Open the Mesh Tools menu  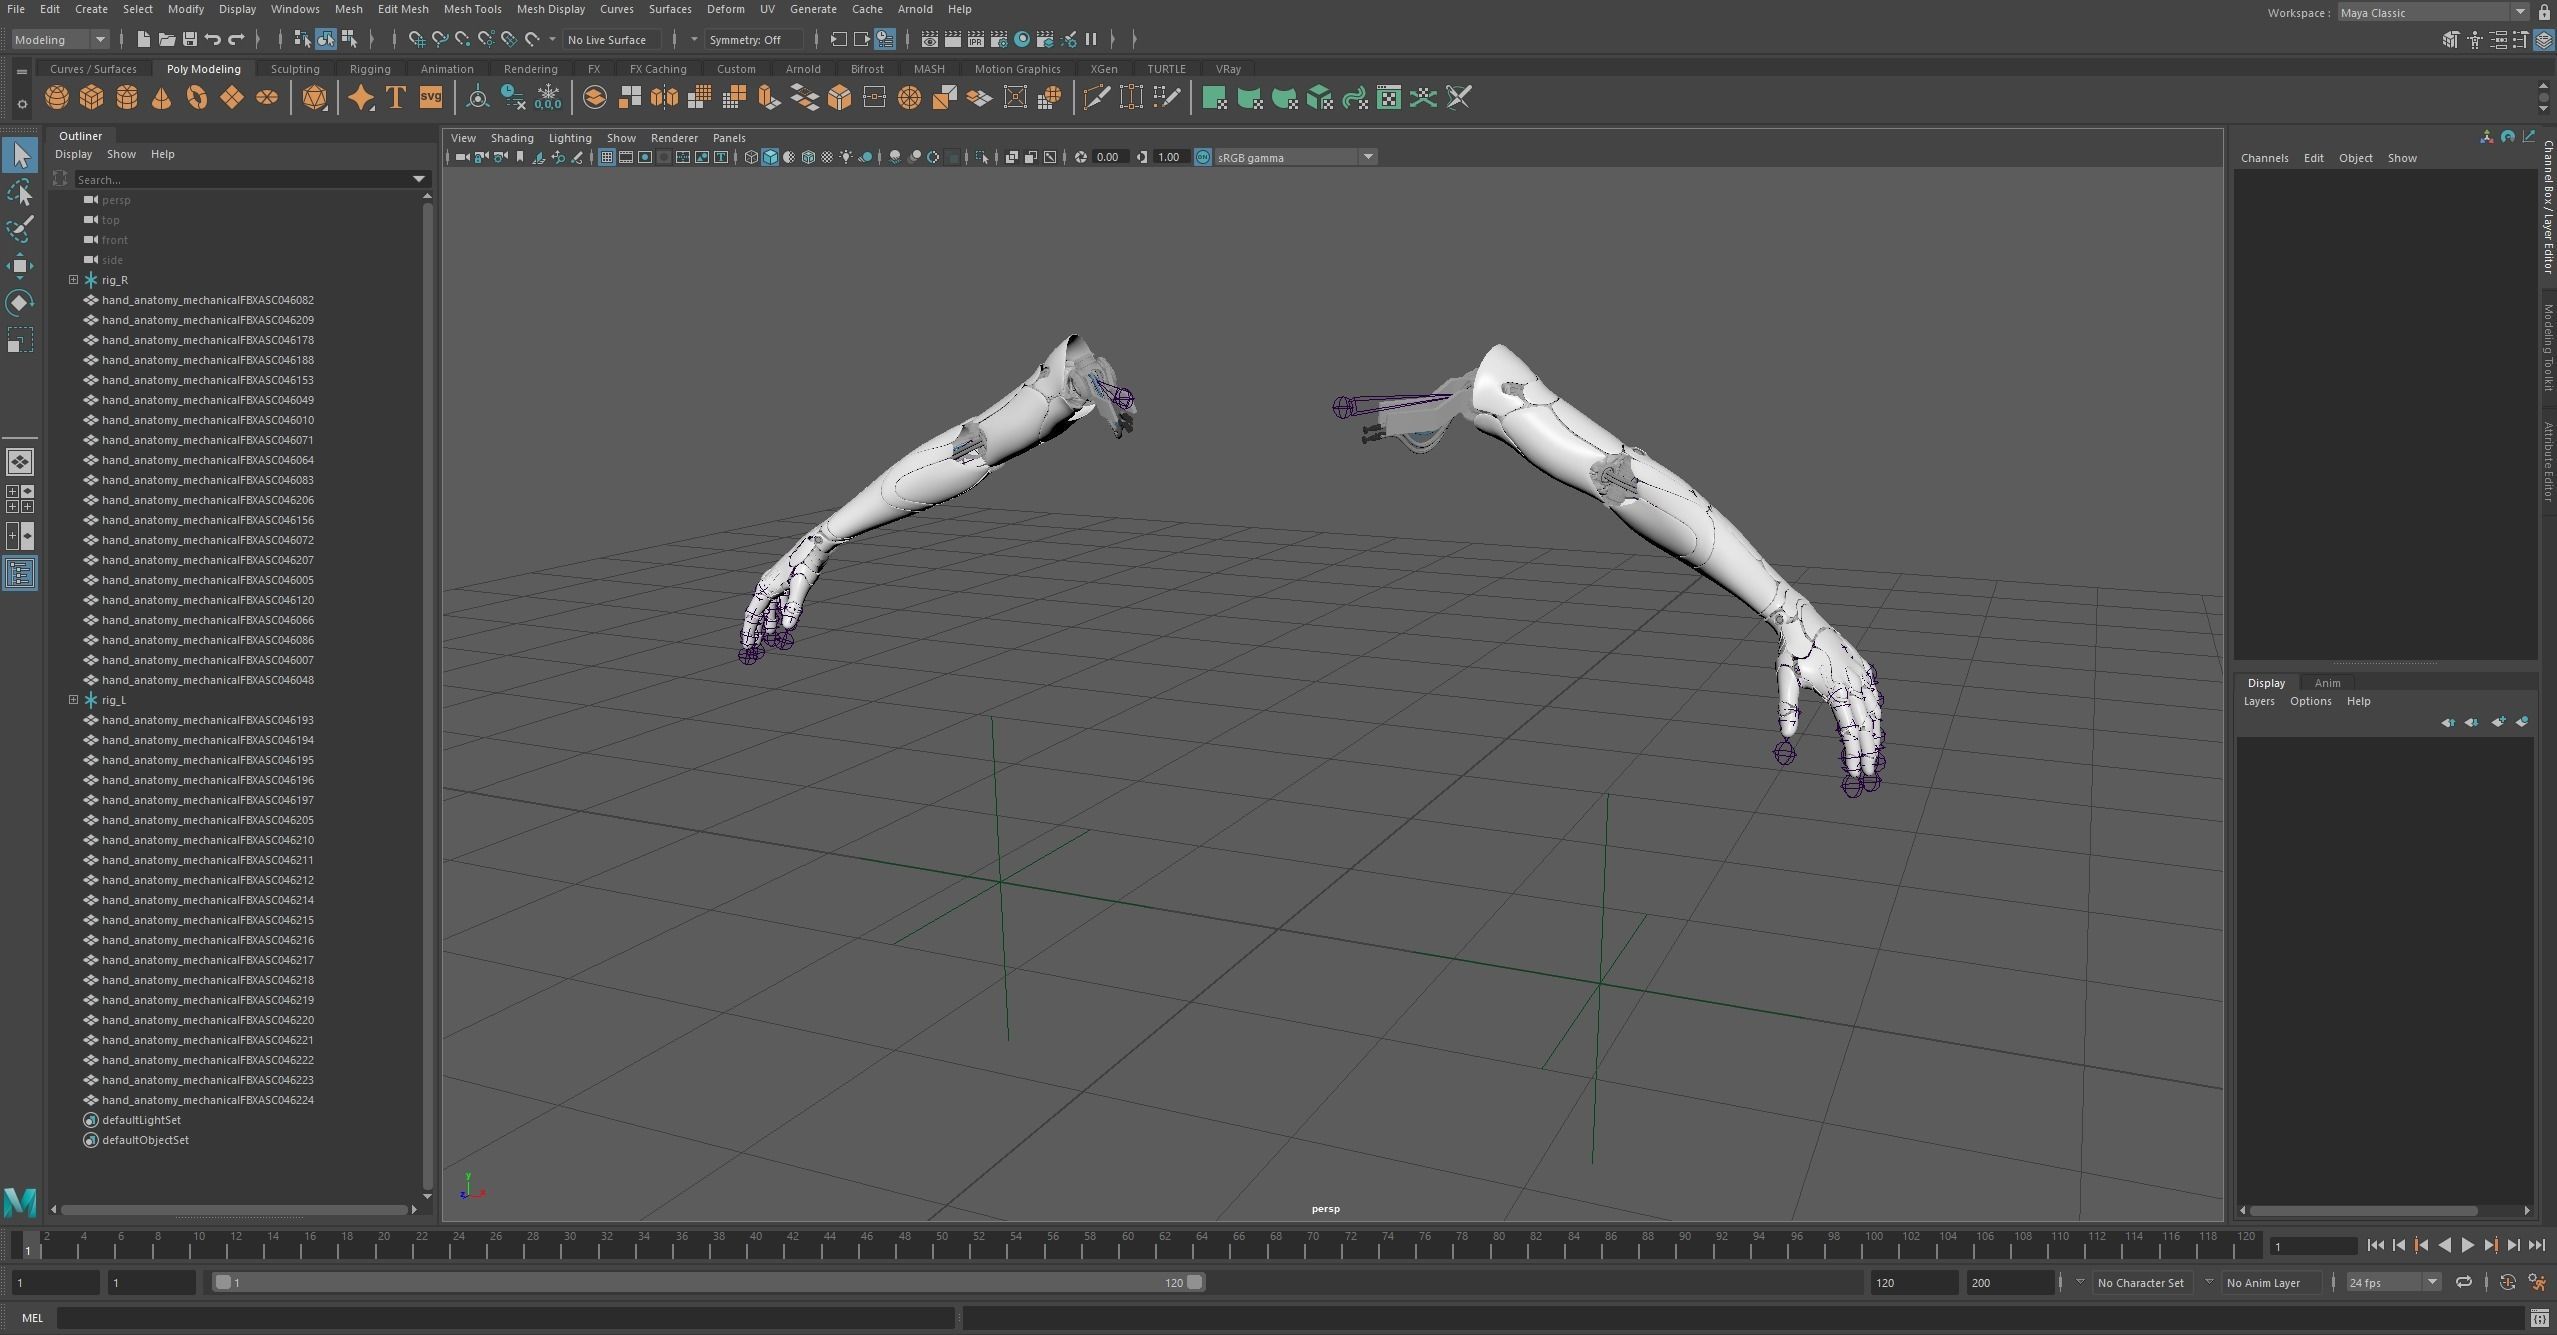click(x=472, y=9)
